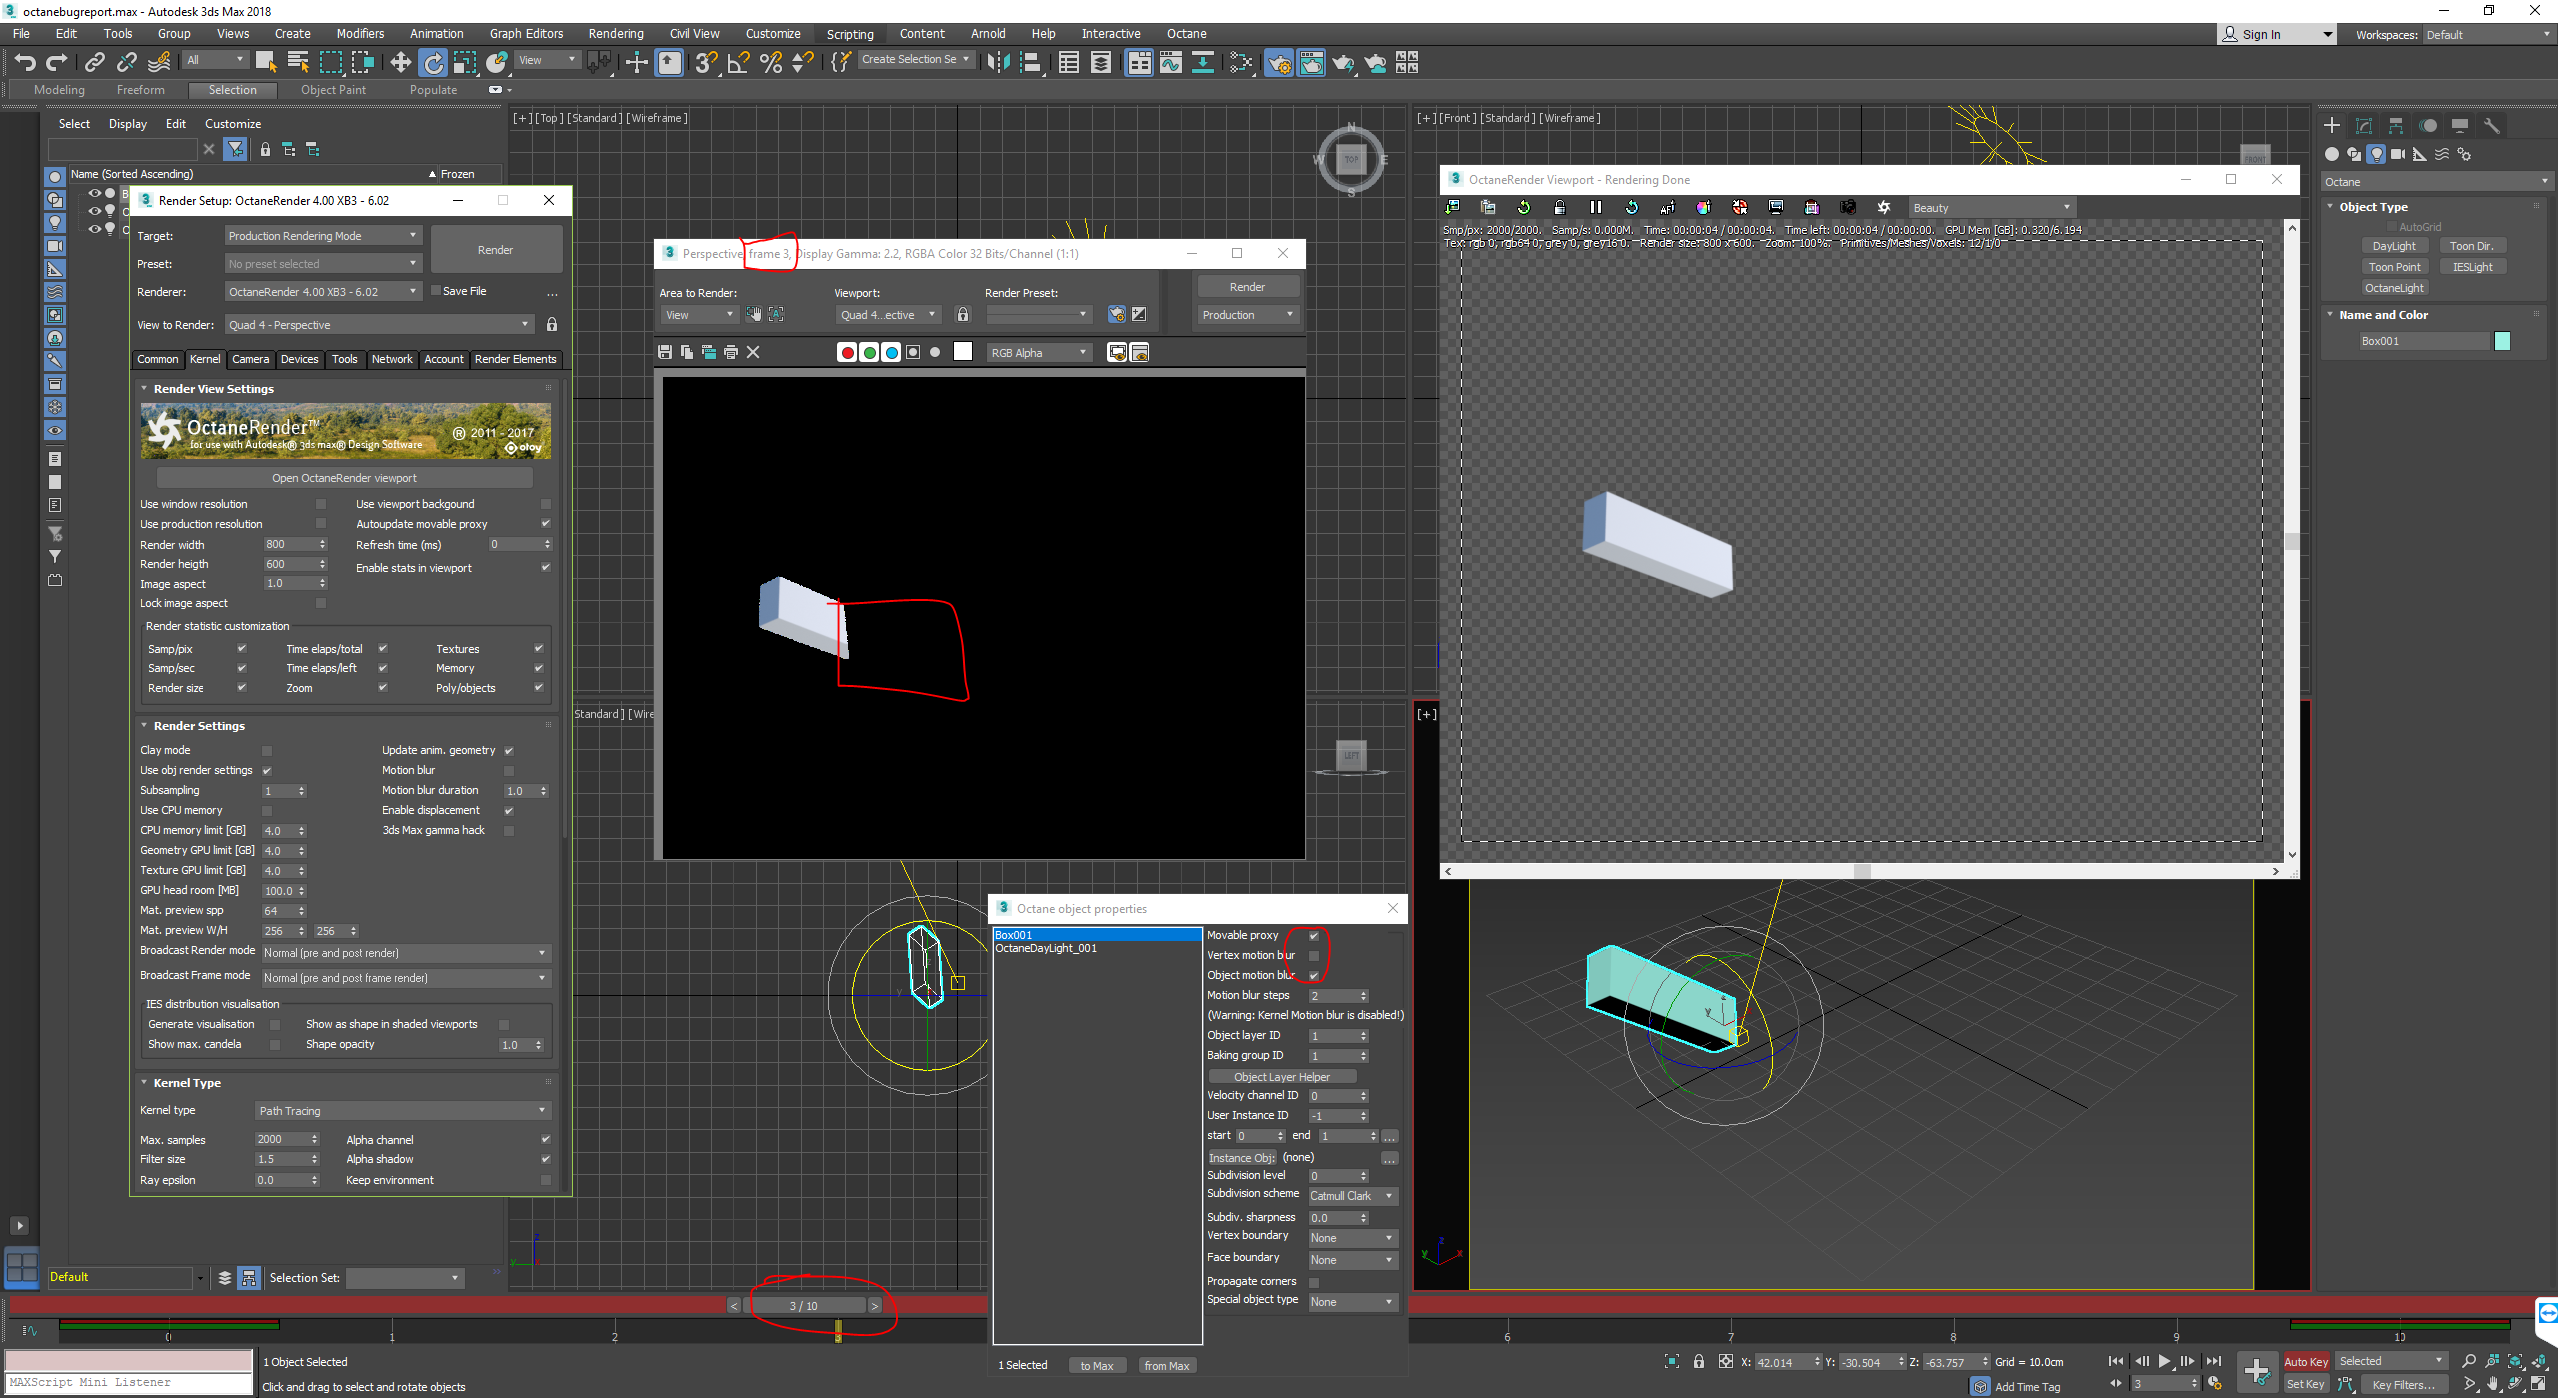The image size is (2558, 1398).
Task: Open the Rendering menu
Action: click(x=615, y=33)
